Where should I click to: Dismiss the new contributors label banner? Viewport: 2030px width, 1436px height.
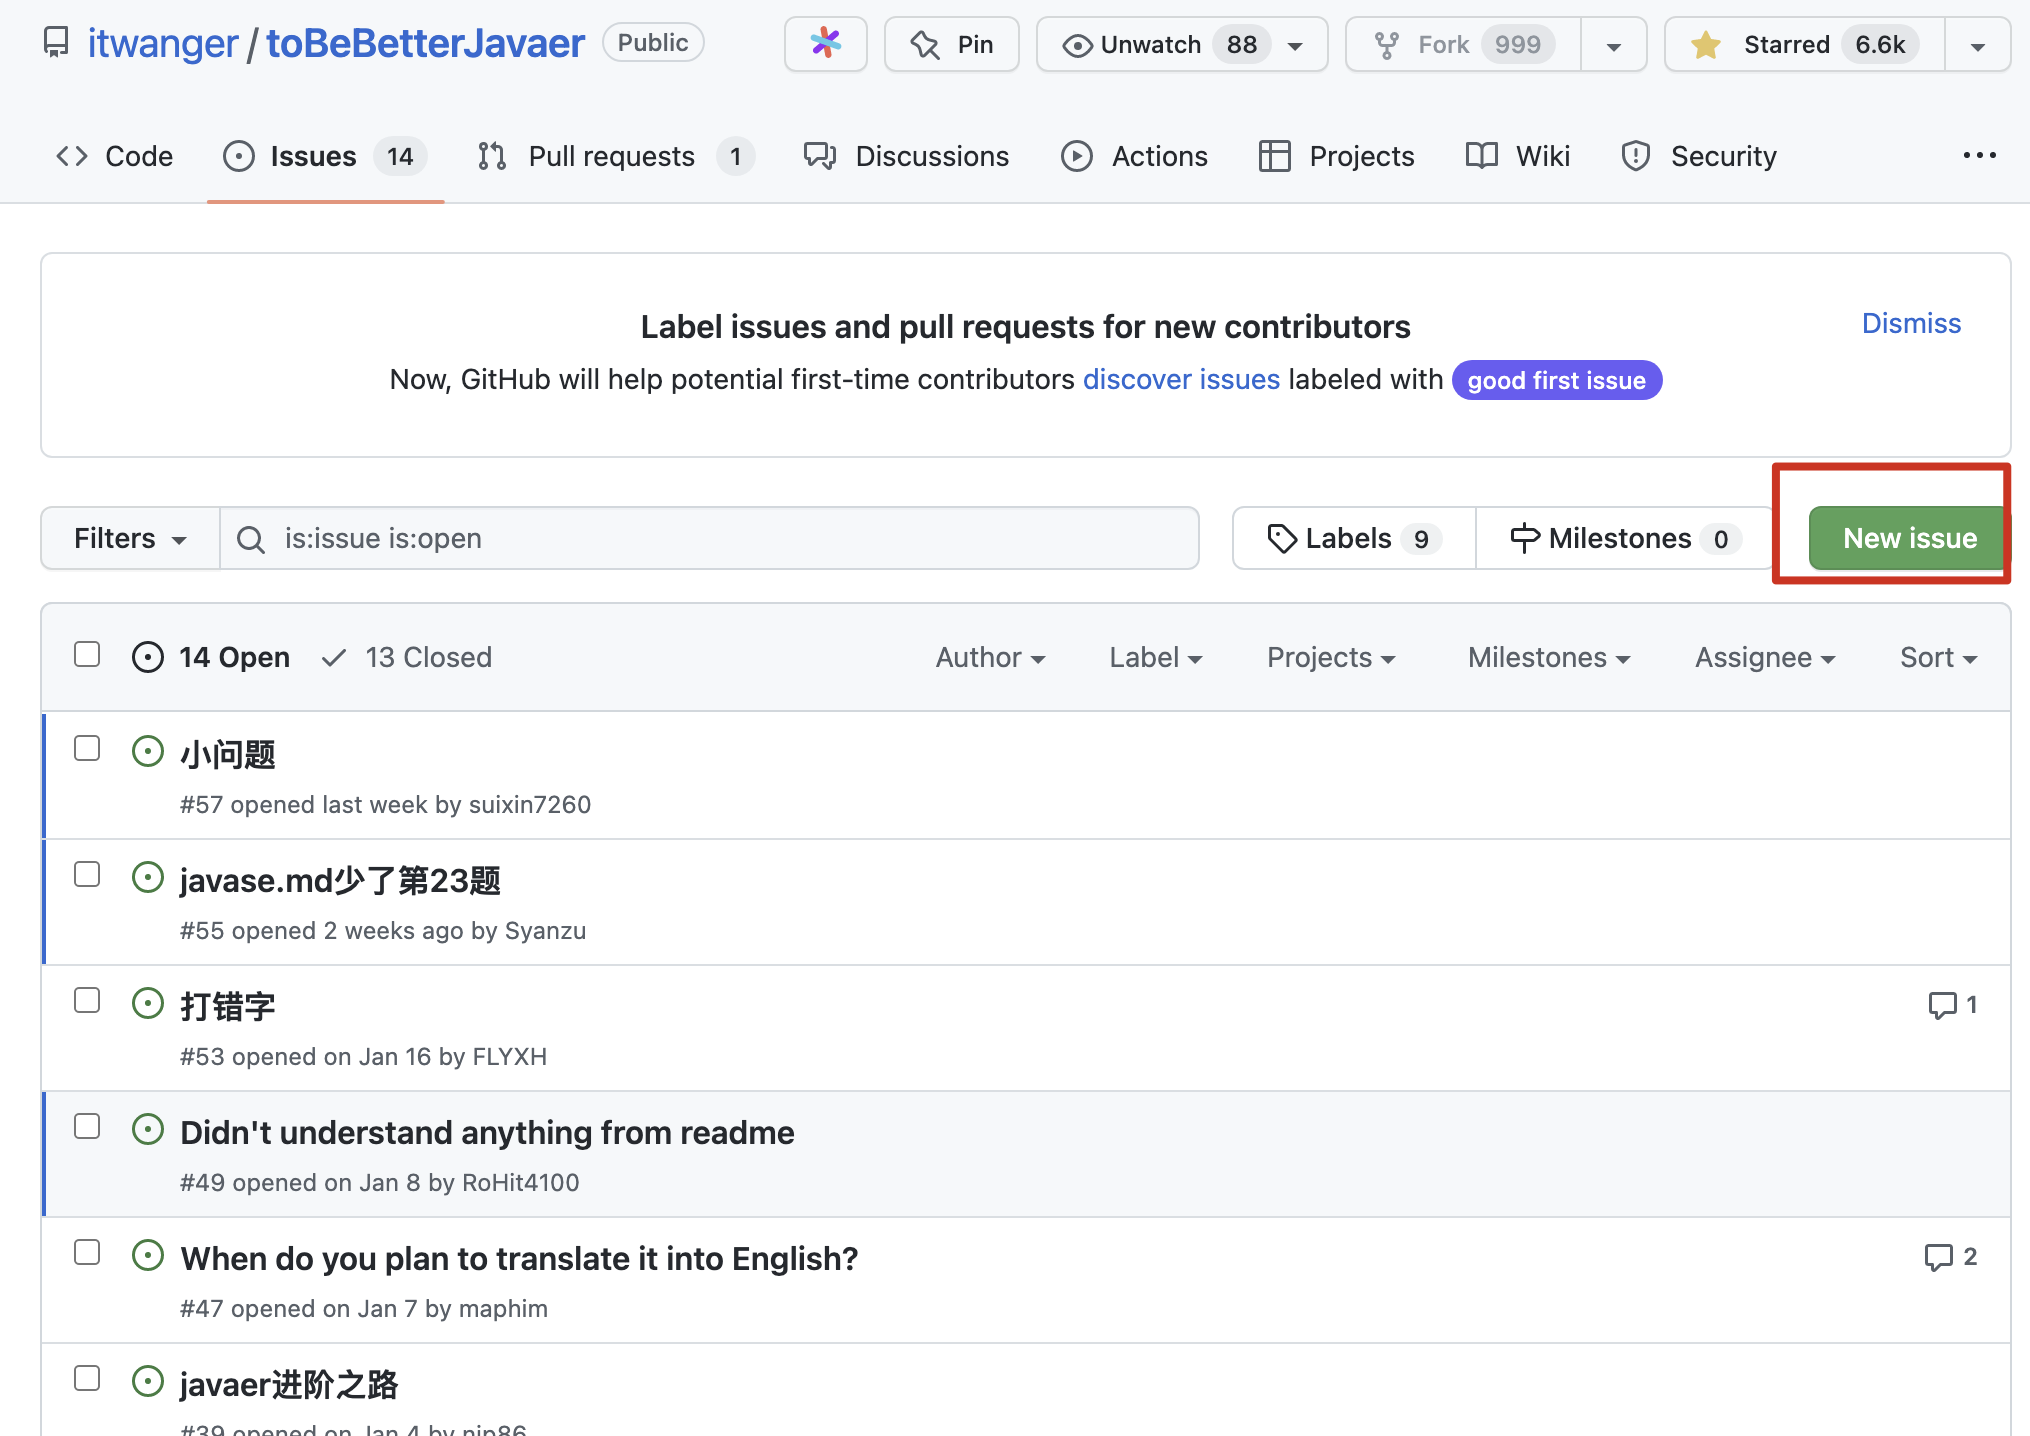coord(1911,323)
